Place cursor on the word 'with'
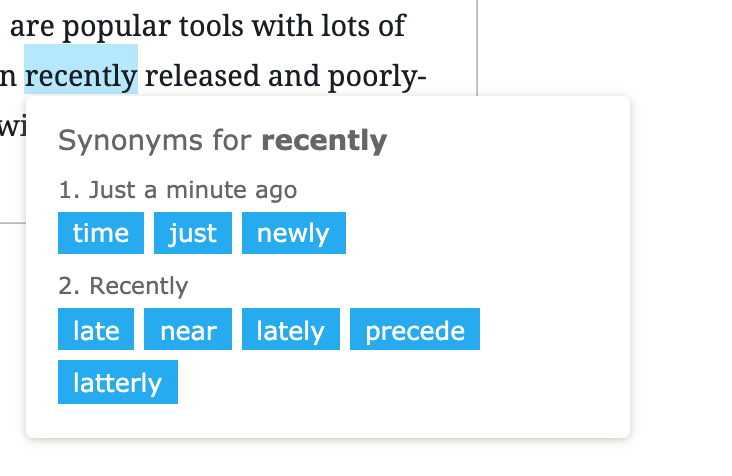The height and width of the screenshot is (476, 732). (283, 26)
